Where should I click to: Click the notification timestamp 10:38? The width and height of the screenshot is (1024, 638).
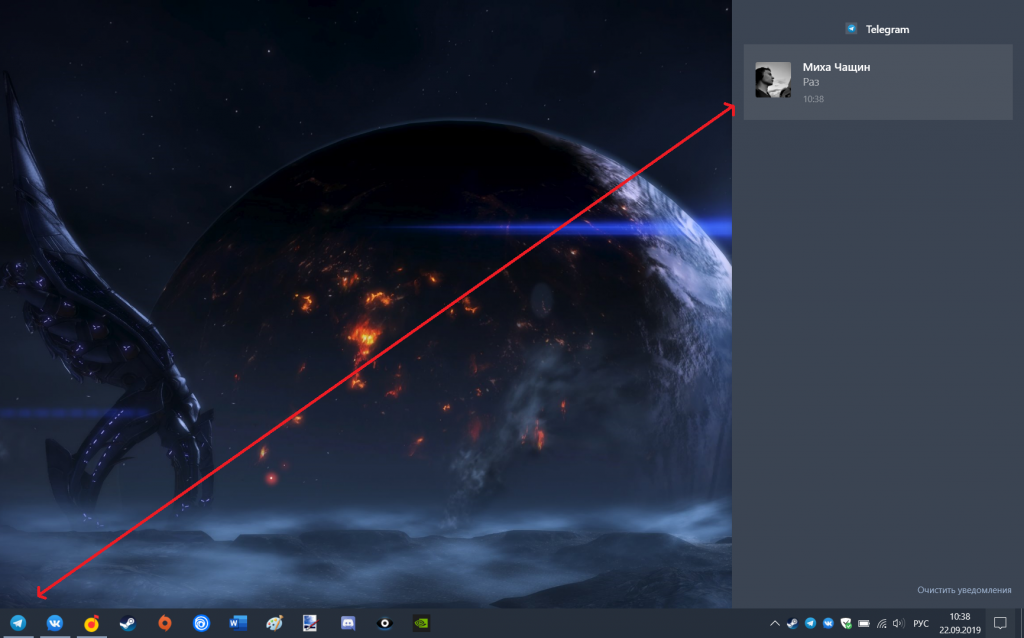tap(813, 99)
